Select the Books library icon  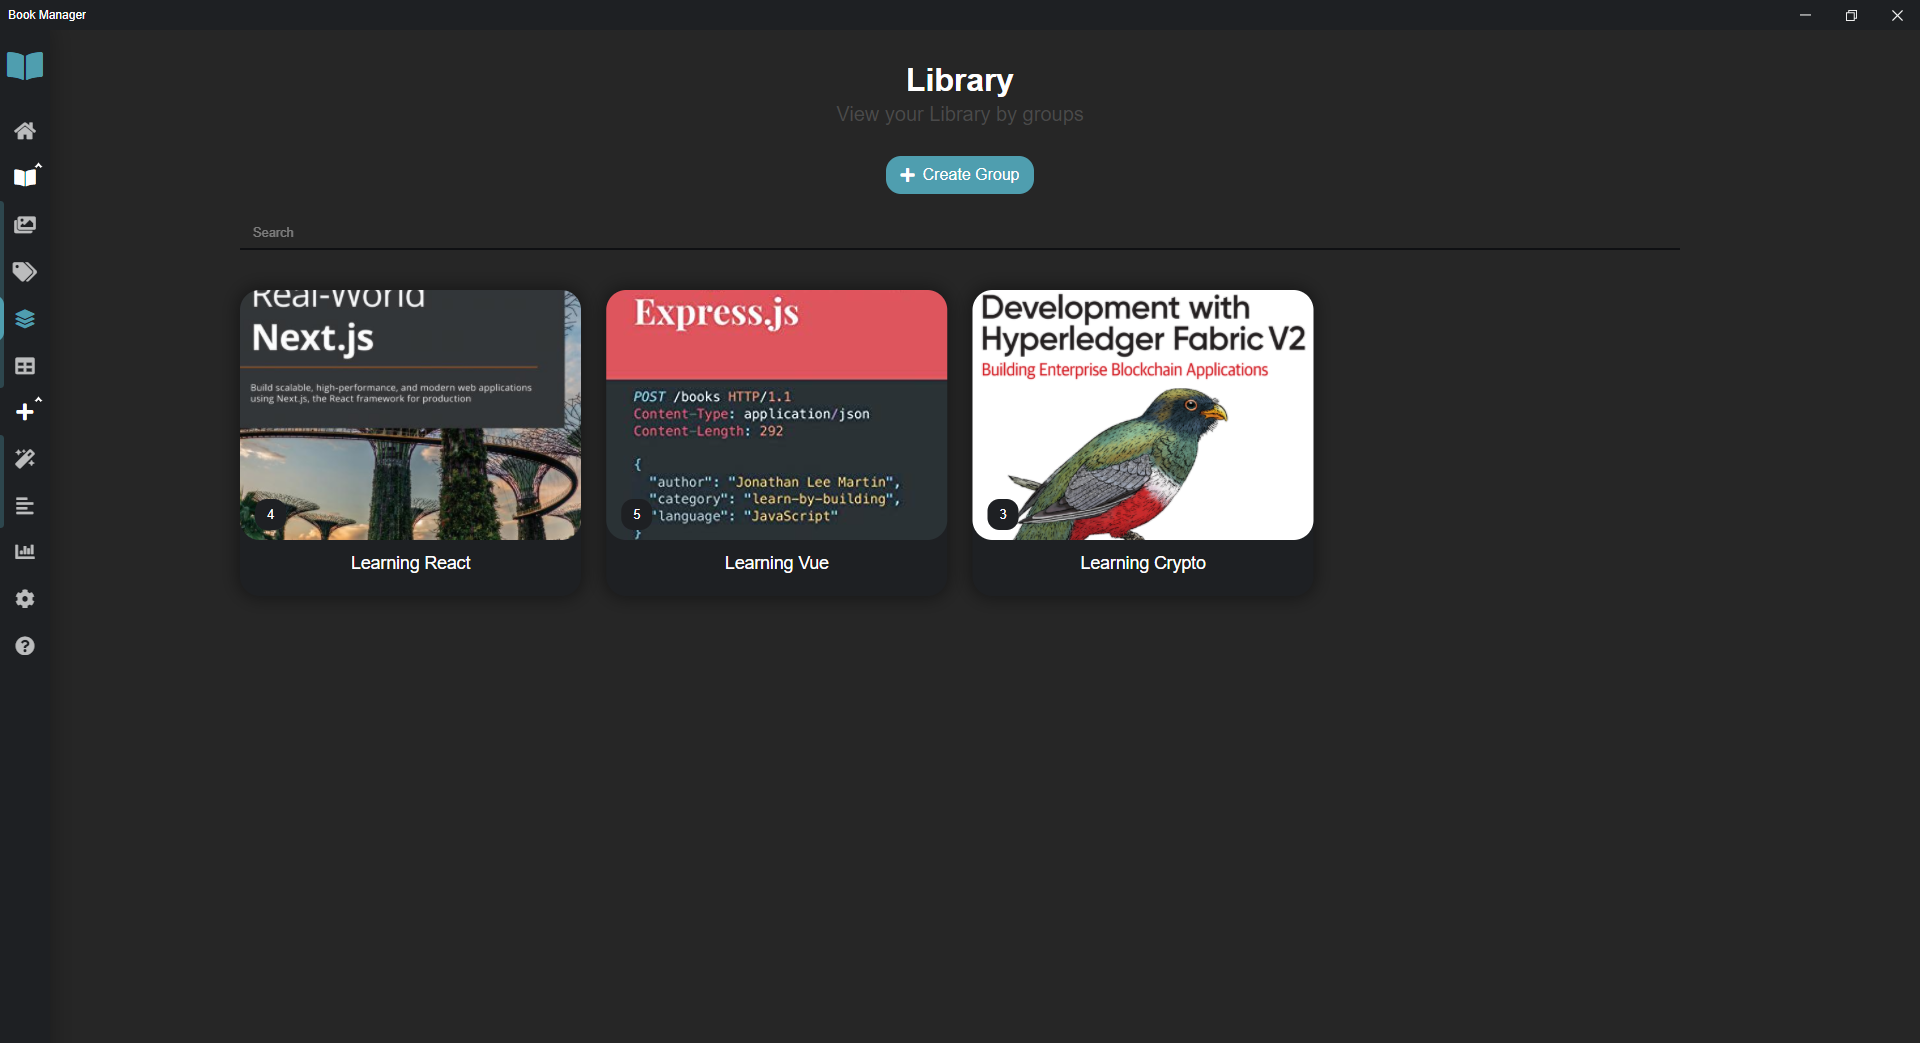tap(25, 177)
